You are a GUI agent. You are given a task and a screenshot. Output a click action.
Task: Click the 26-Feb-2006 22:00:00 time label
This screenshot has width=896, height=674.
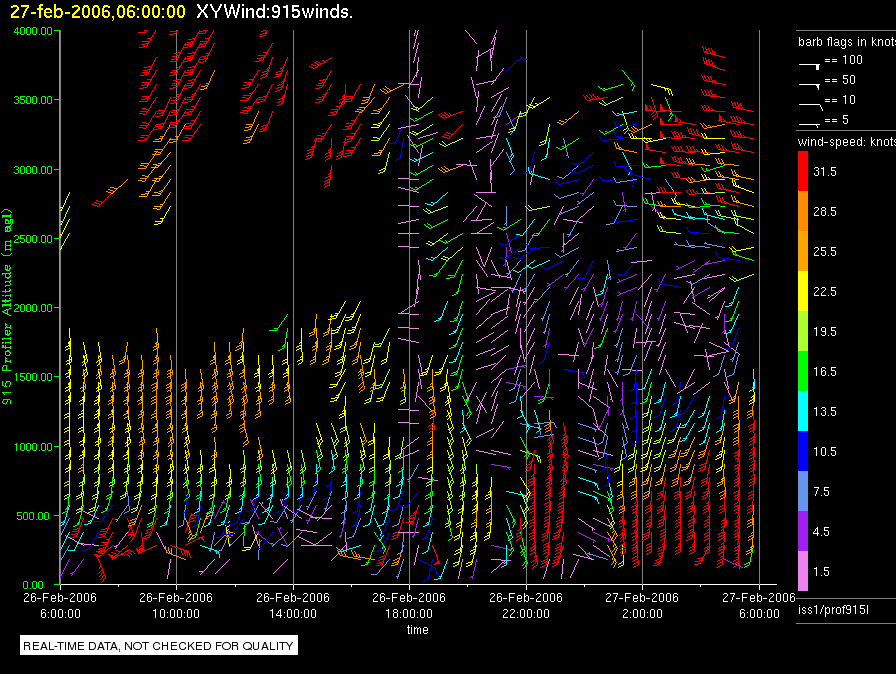526,605
